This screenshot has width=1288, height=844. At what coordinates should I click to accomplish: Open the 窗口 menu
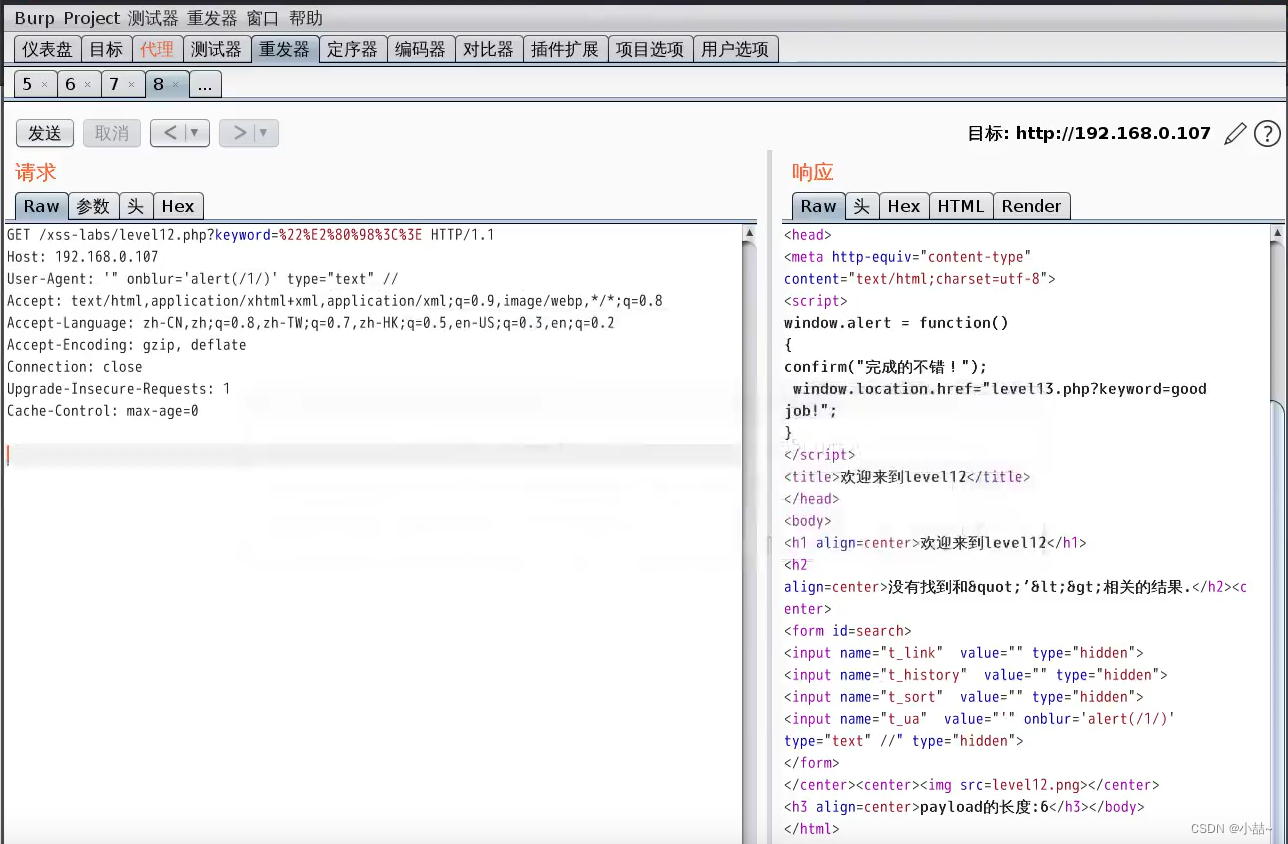263,18
